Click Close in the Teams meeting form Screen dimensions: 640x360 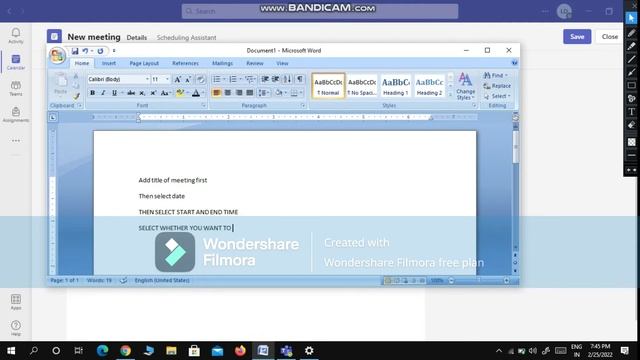609,37
